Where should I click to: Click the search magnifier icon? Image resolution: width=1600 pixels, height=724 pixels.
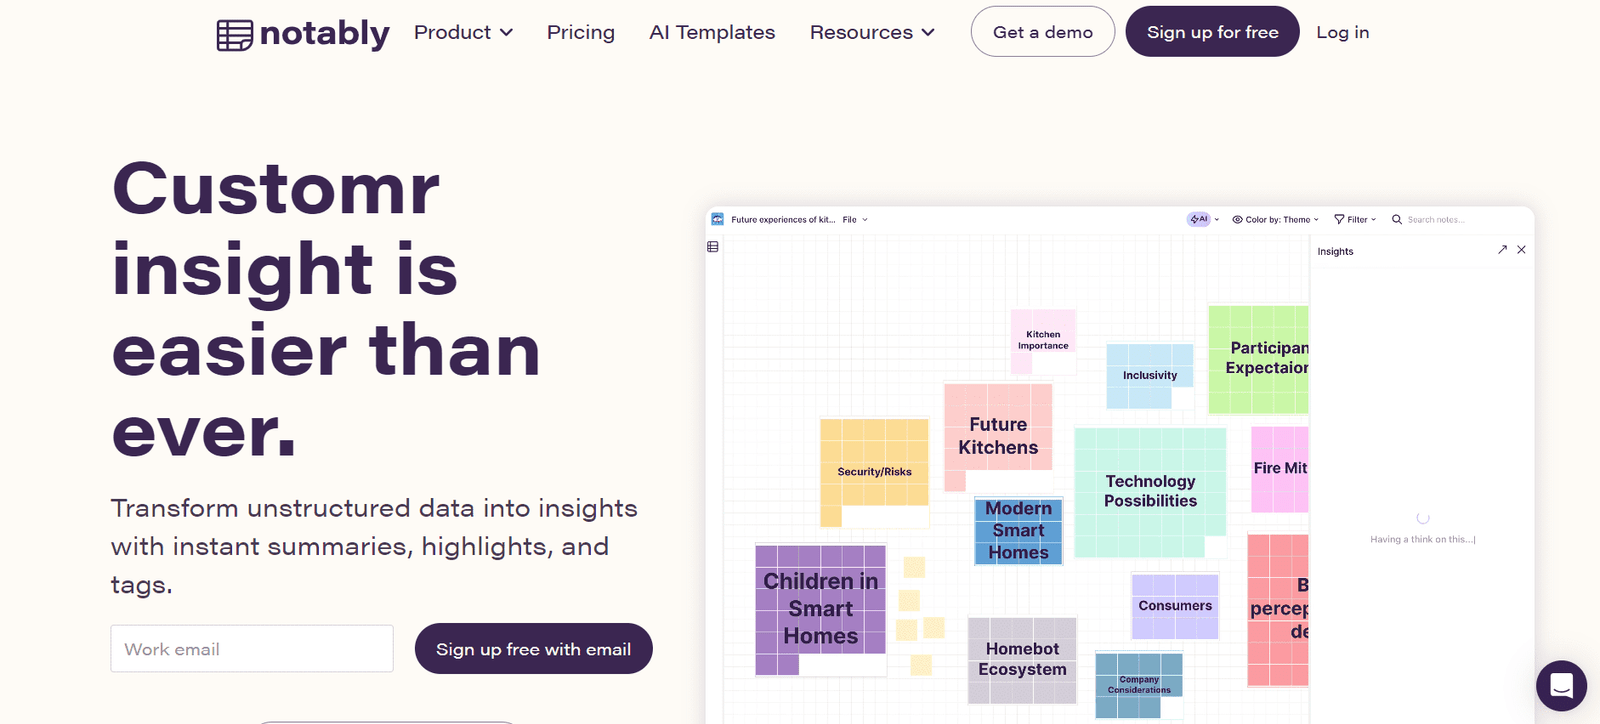[x=1397, y=219]
